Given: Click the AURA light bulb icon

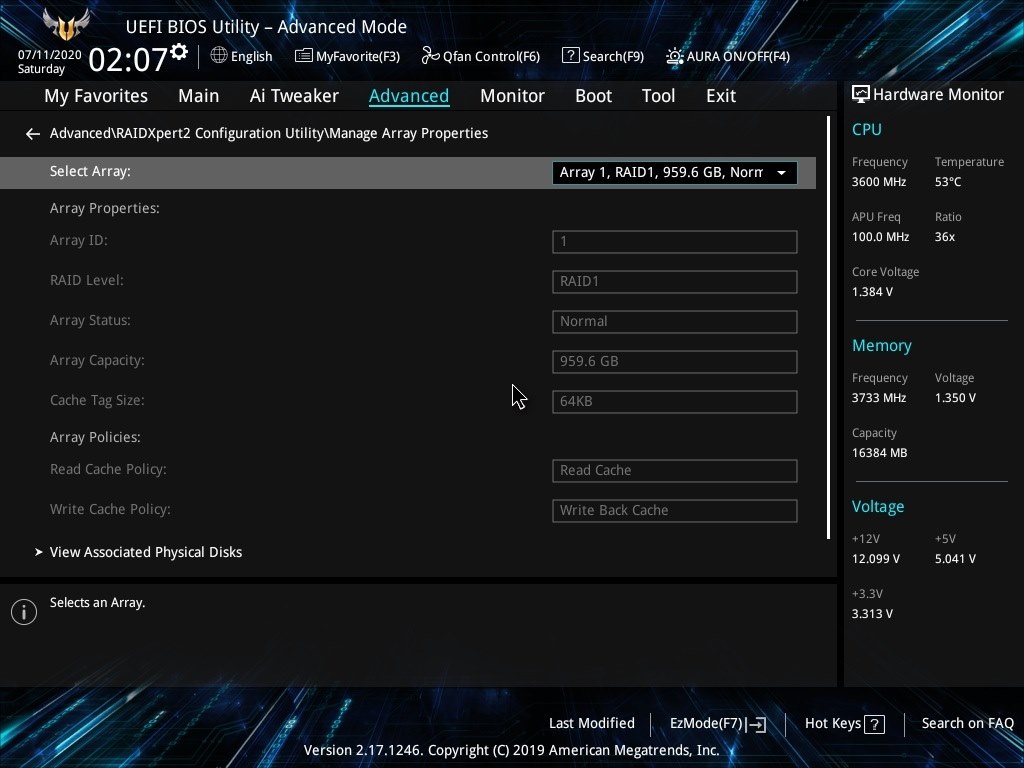Looking at the screenshot, I should [x=675, y=56].
